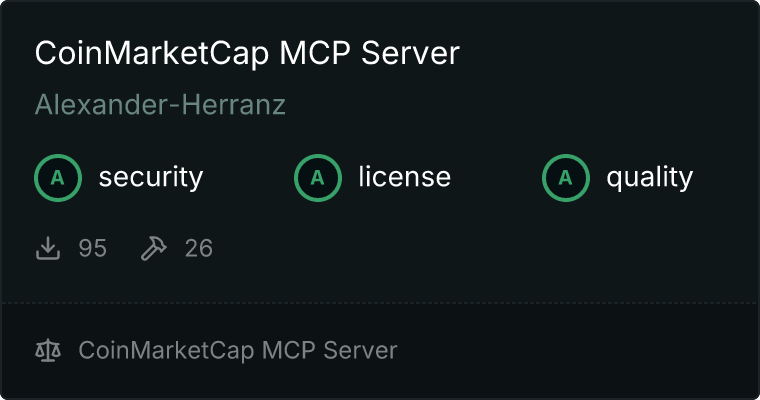Click the dashed divider above the footer
This screenshot has width=760, height=400.
click(380, 303)
